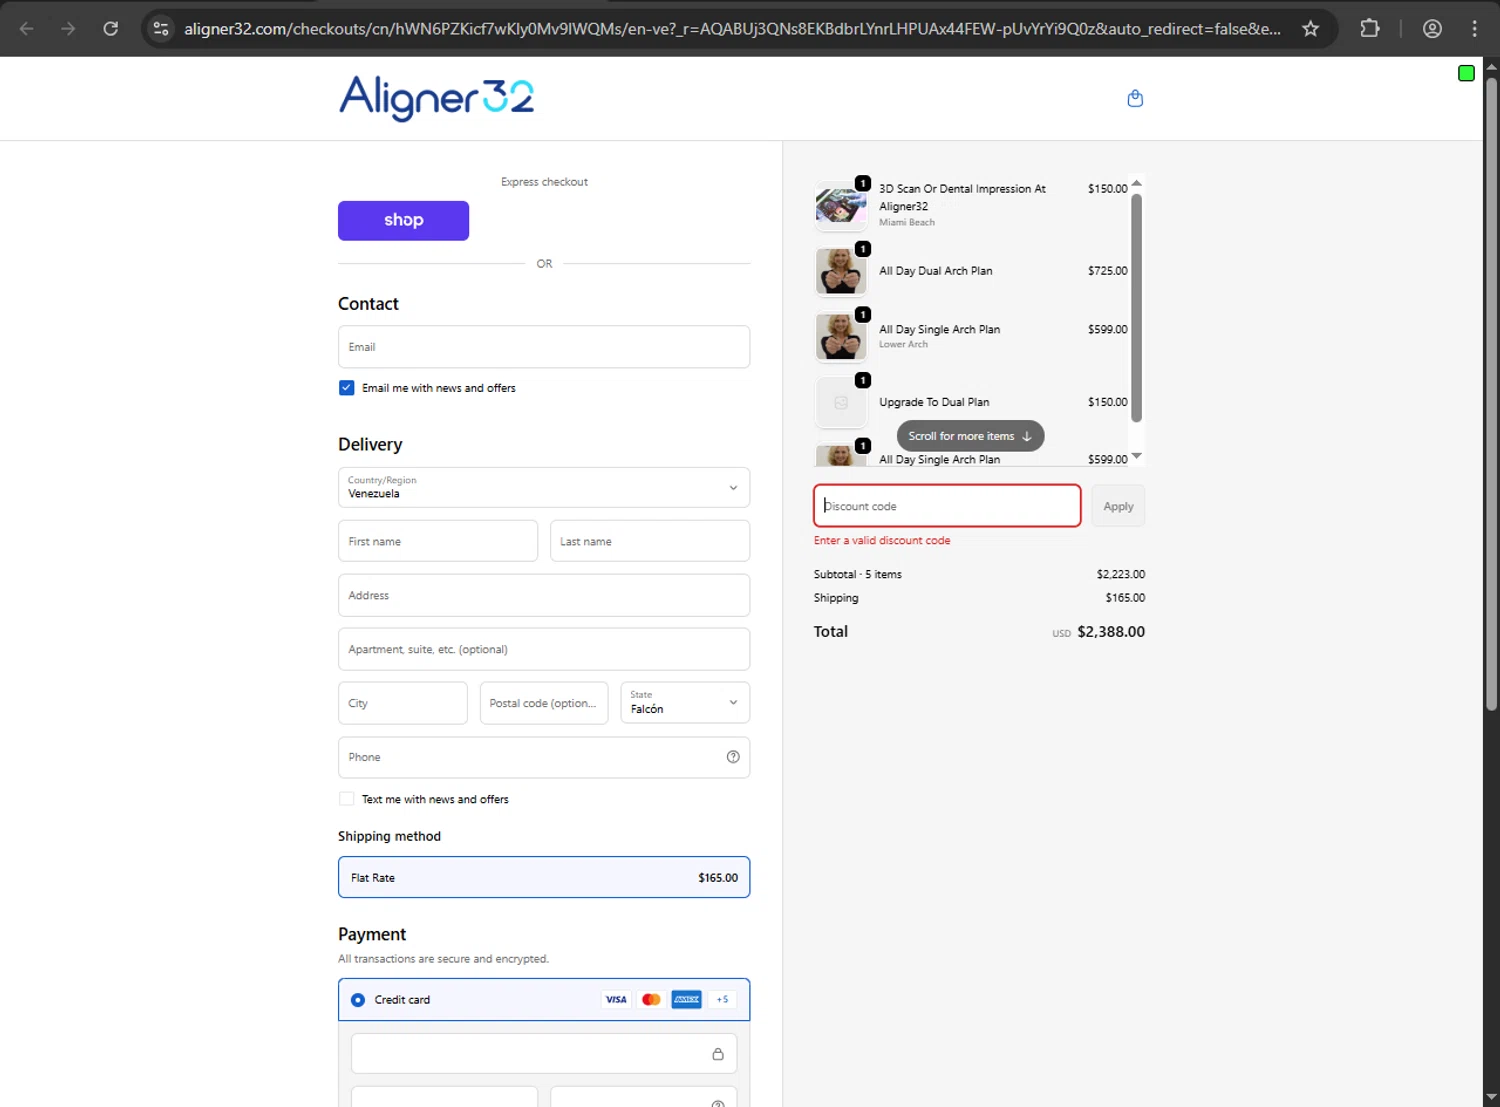This screenshot has height=1107, width=1500.
Task: Open the Chrome three-dot menu
Action: 1474,28
